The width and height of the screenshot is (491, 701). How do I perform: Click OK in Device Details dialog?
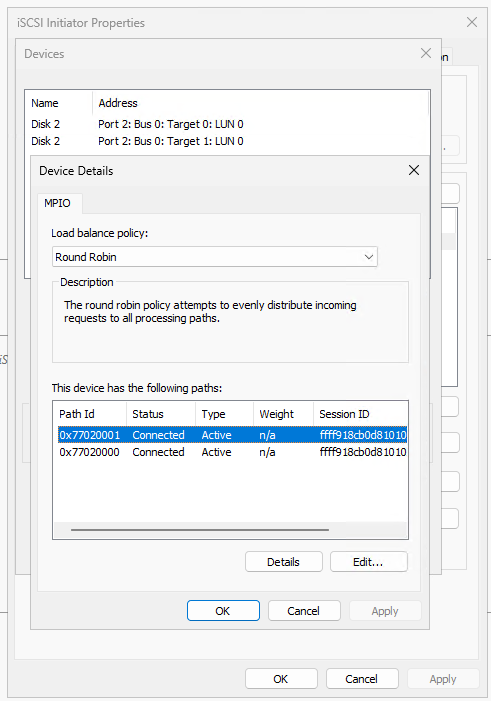click(223, 611)
